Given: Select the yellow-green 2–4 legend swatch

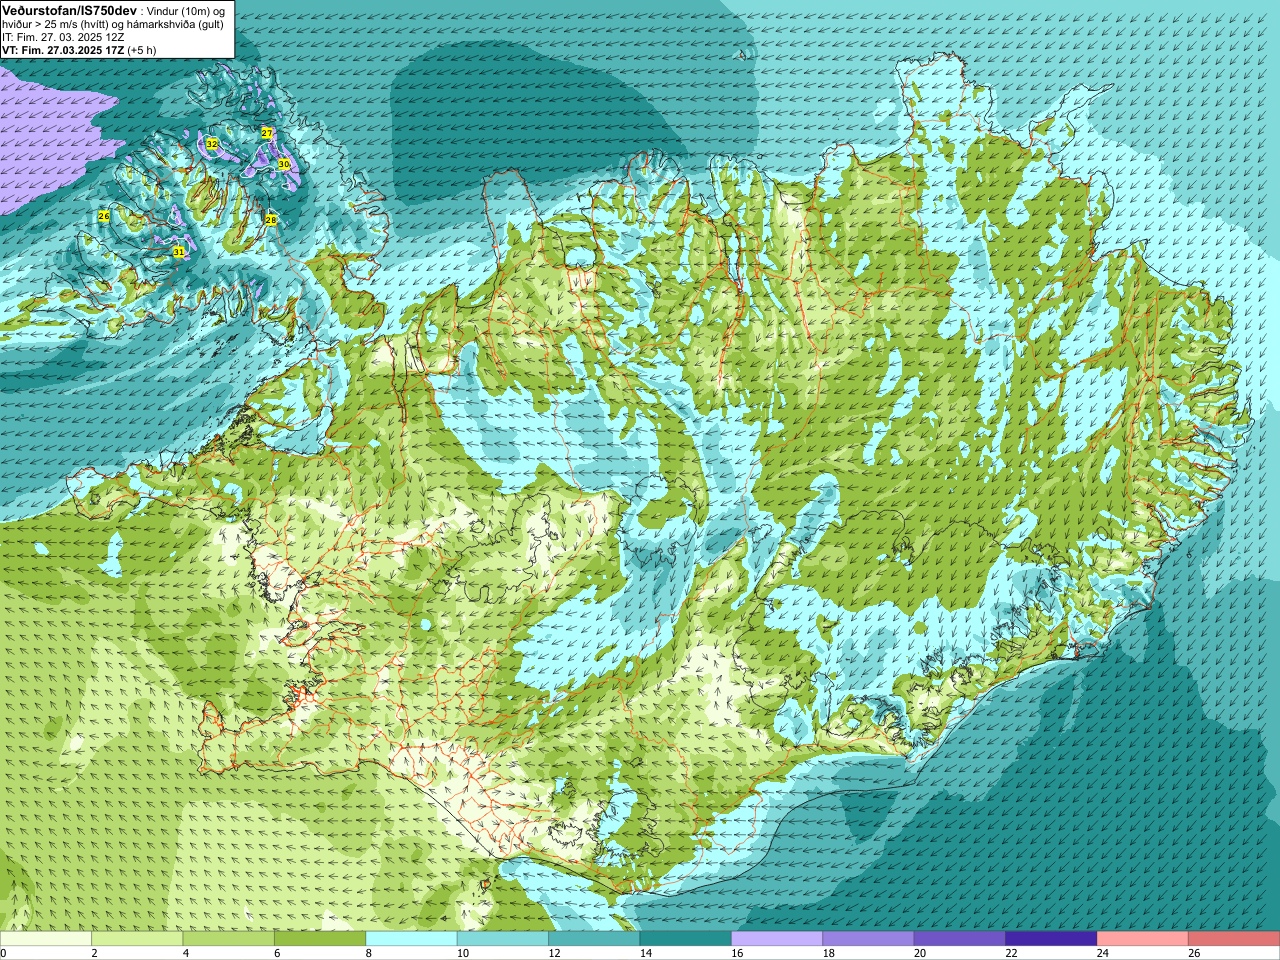Looking at the screenshot, I should [137, 939].
